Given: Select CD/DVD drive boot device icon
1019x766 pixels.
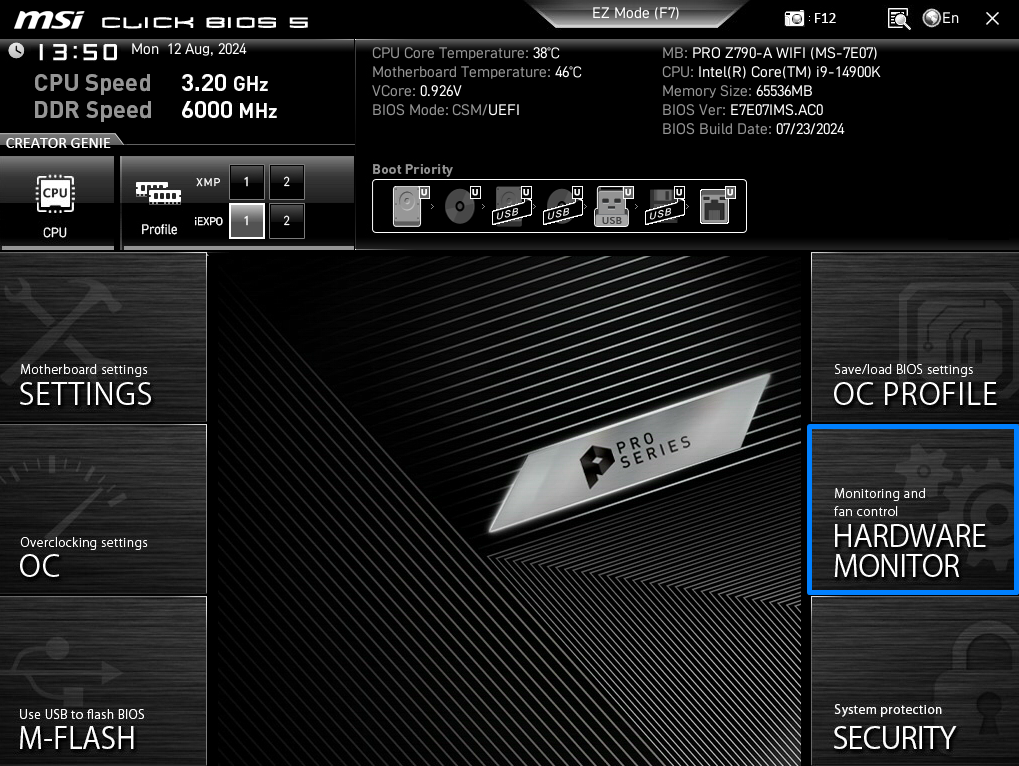Looking at the screenshot, I should click(461, 206).
